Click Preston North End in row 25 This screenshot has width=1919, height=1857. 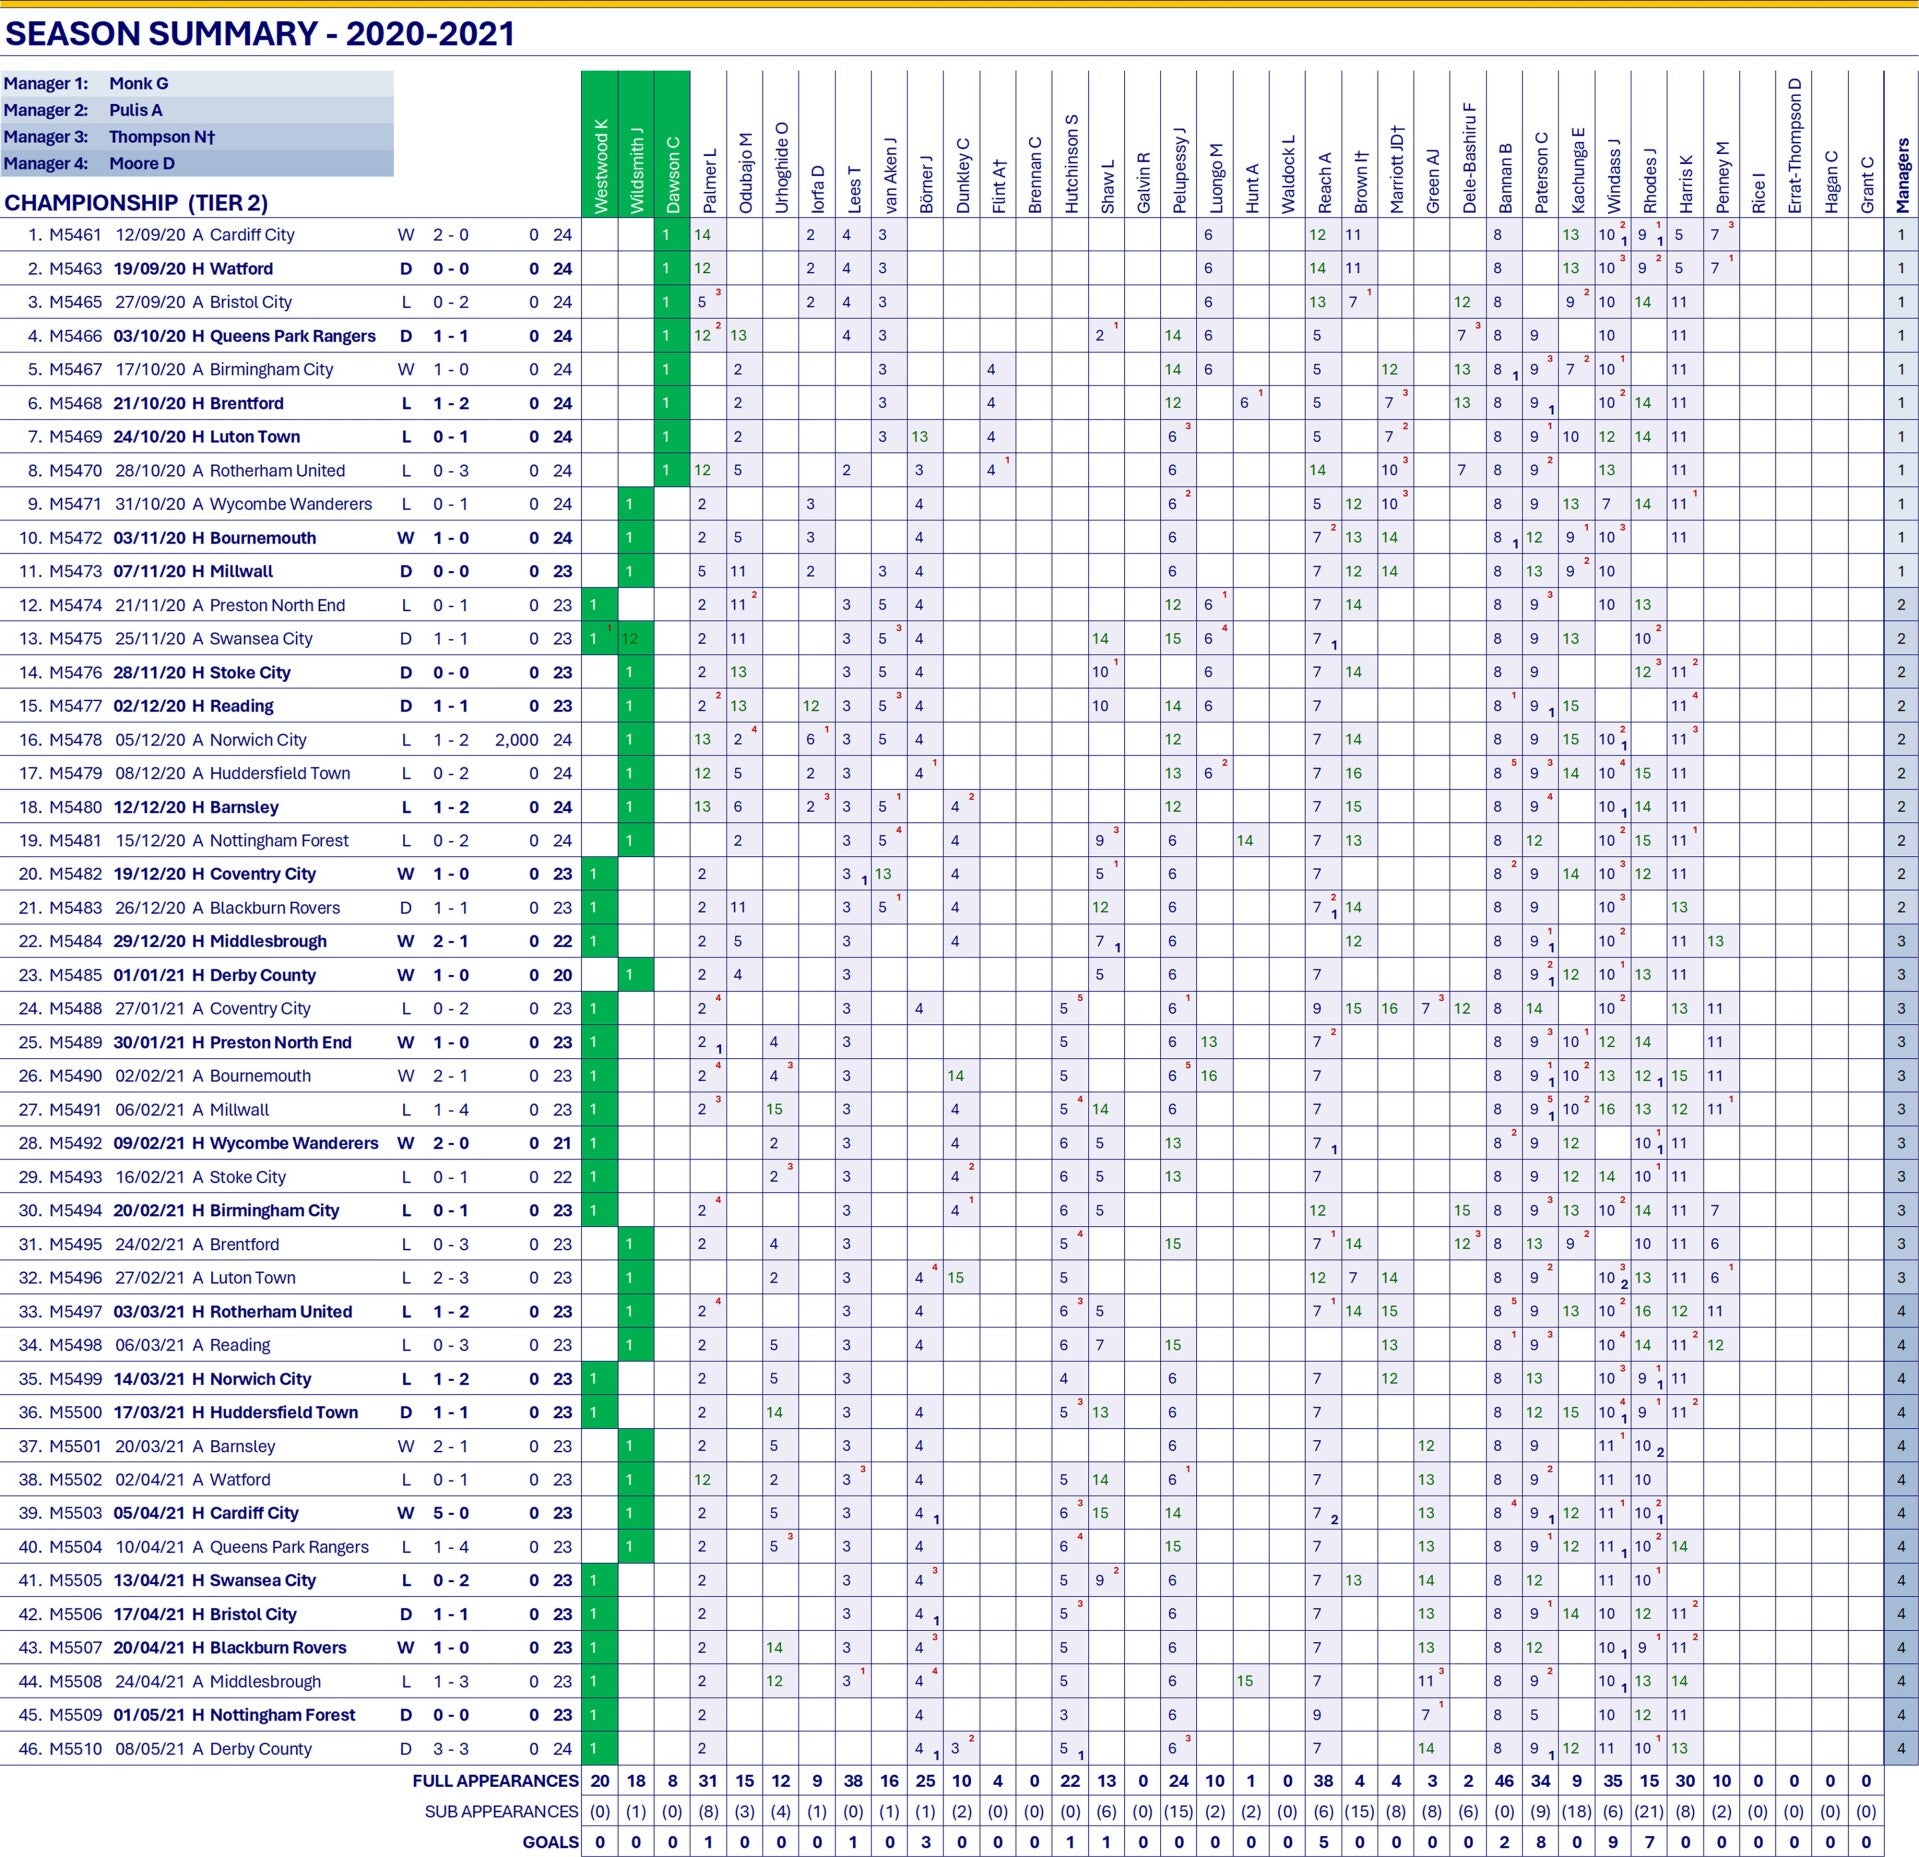(281, 1042)
